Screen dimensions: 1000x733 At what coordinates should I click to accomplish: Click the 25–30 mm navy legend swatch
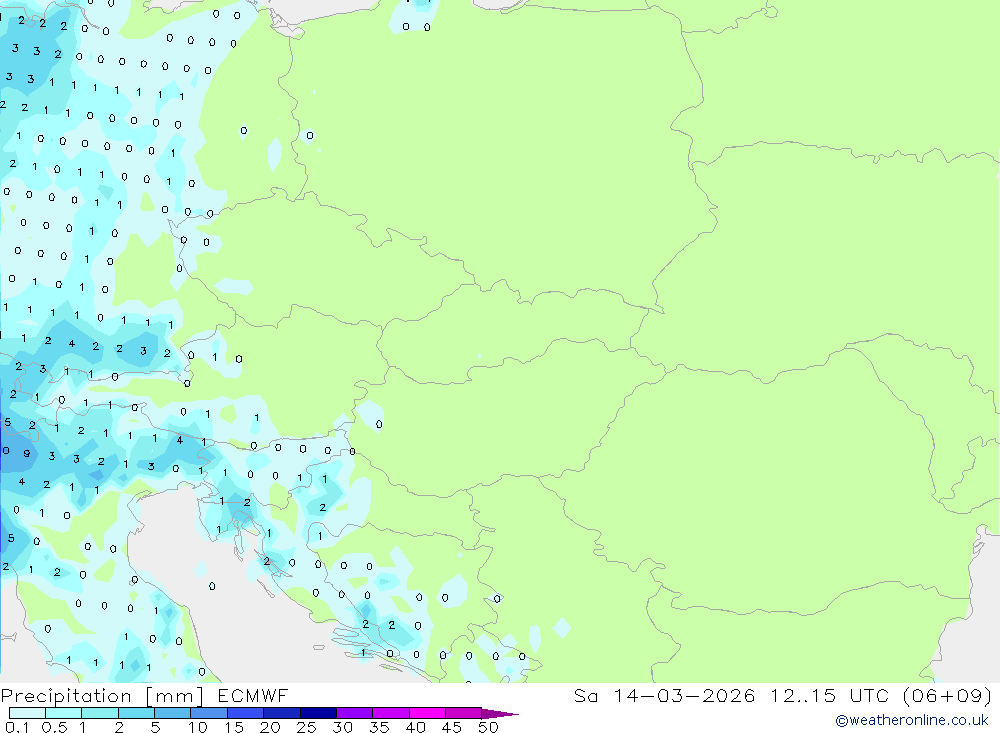(x=318, y=713)
